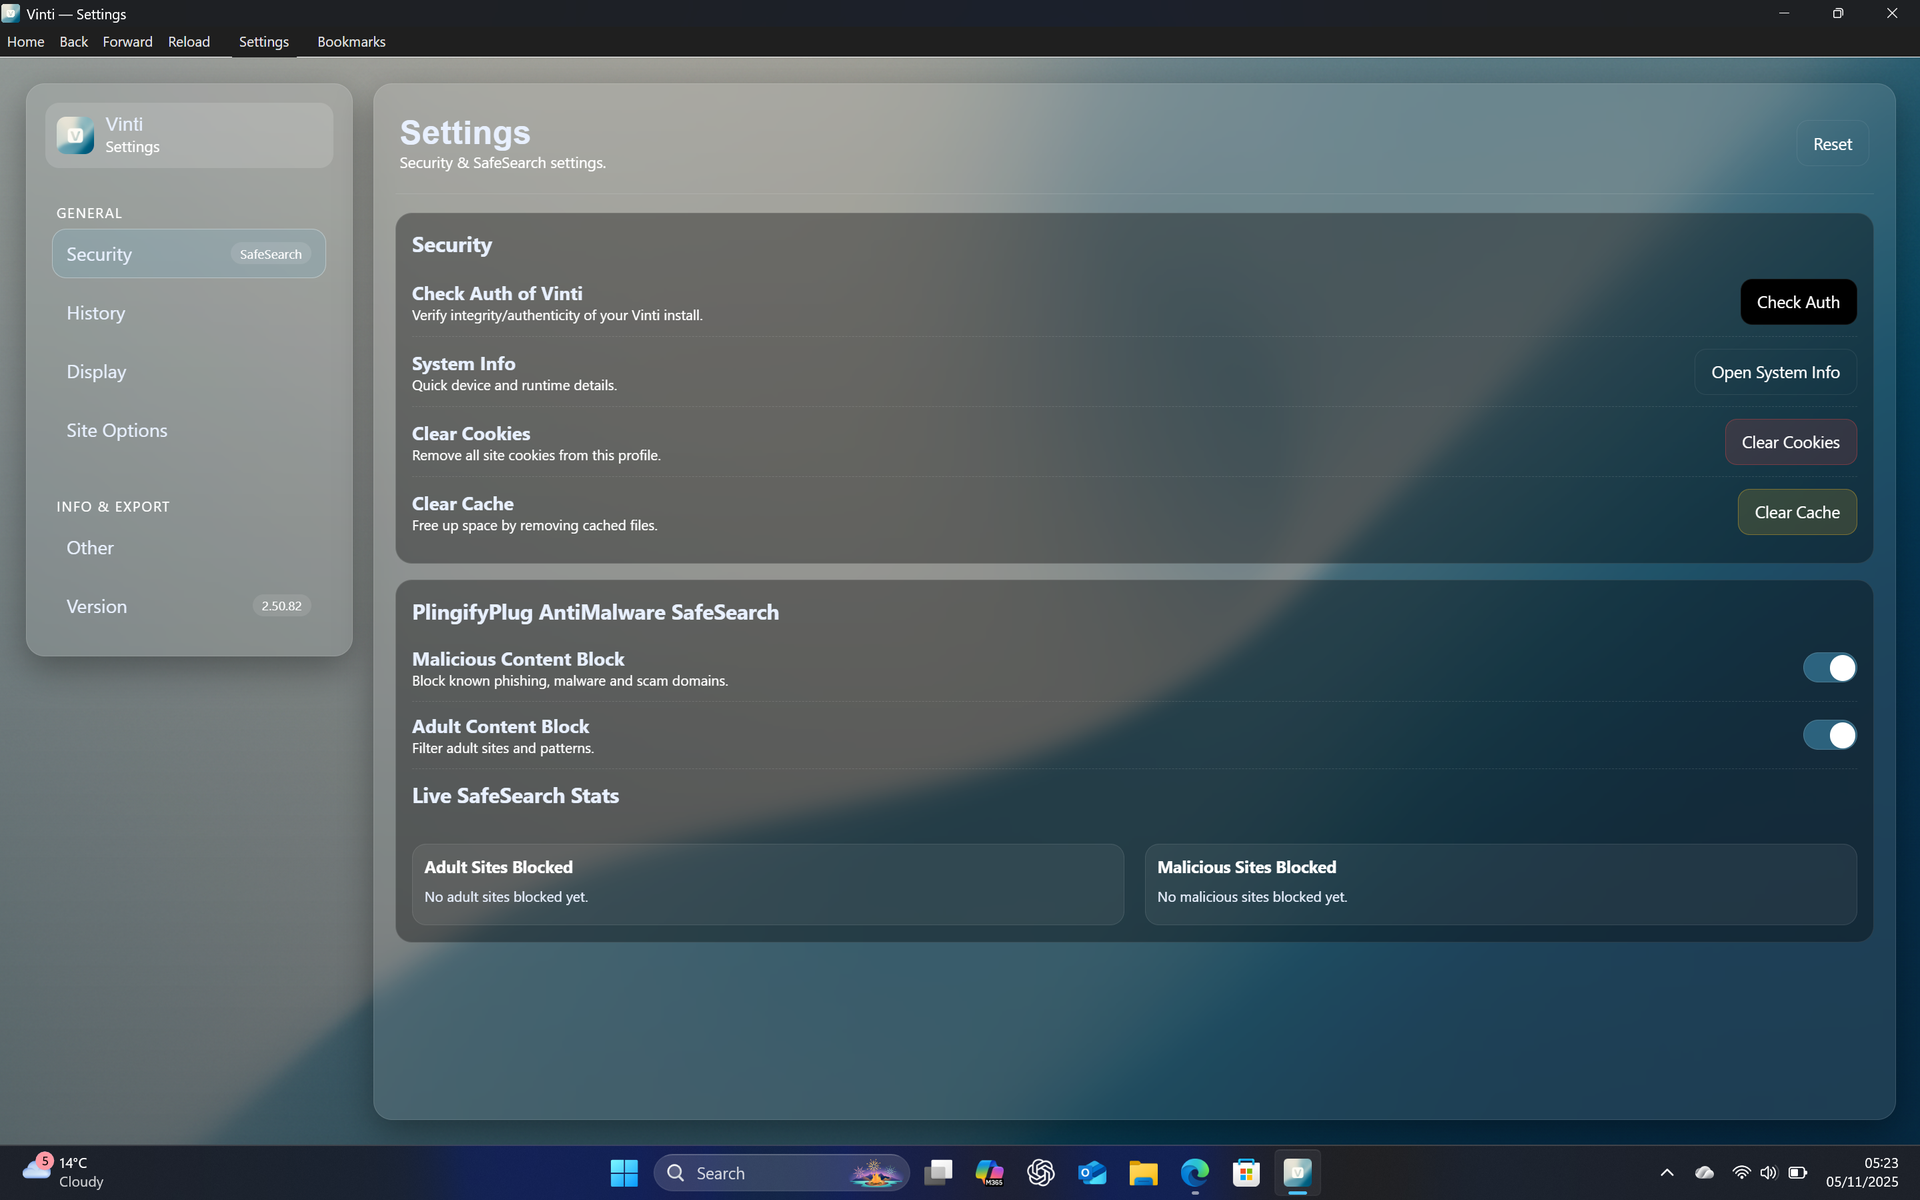This screenshot has width=1920, height=1200.
Task: Open File Explorer taskbar icon
Action: 1143,1173
